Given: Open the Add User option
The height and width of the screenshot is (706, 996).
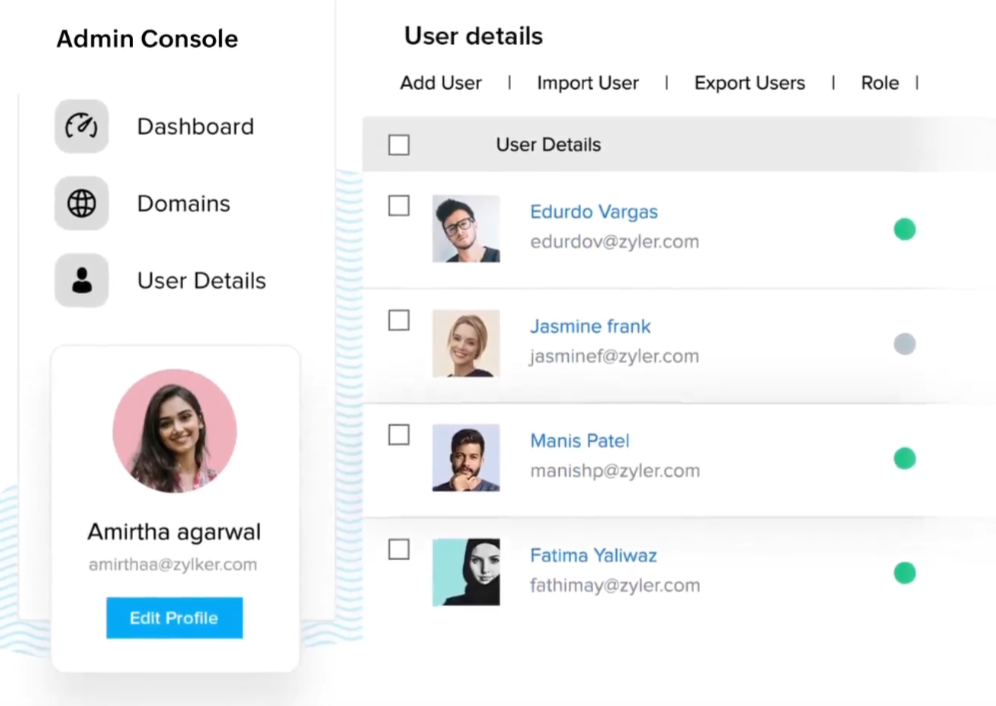Looking at the screenshot, I should 441,83.
